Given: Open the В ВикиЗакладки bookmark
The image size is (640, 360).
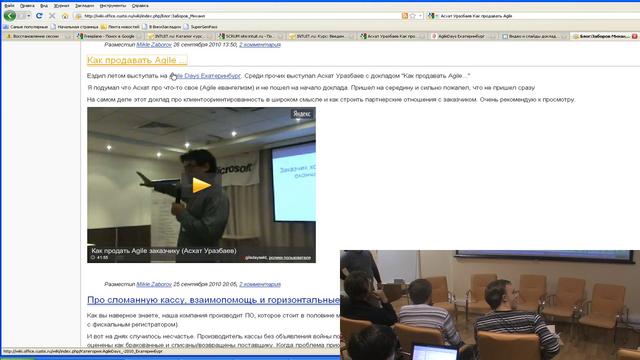Looking at the screenshot, I should 161,27.
